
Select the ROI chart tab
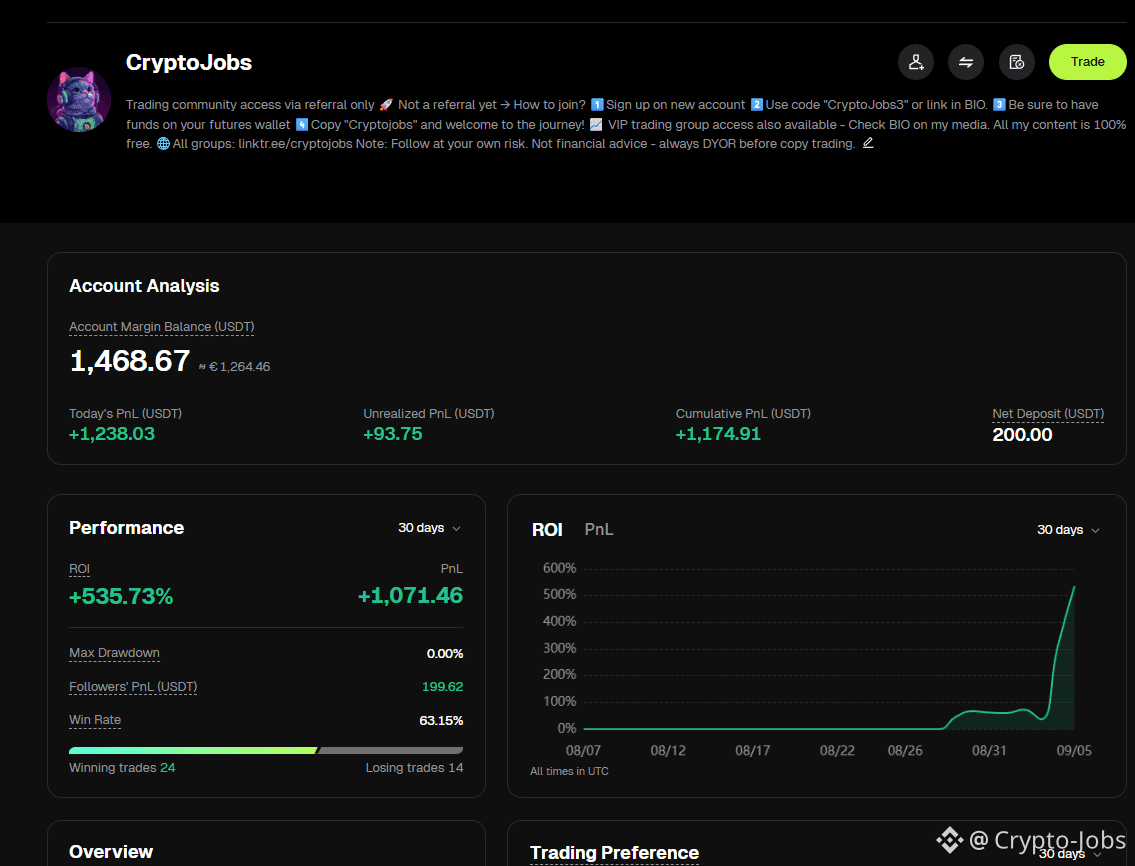pyautogui.click(x=547, y=530)
